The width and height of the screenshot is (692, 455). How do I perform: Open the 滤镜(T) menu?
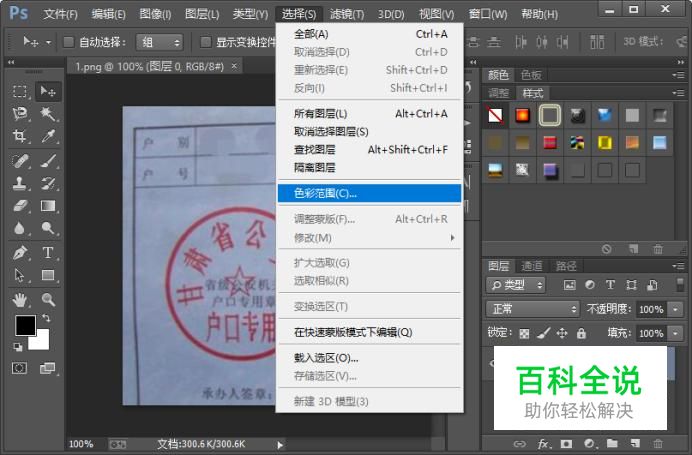coord(347,14)
